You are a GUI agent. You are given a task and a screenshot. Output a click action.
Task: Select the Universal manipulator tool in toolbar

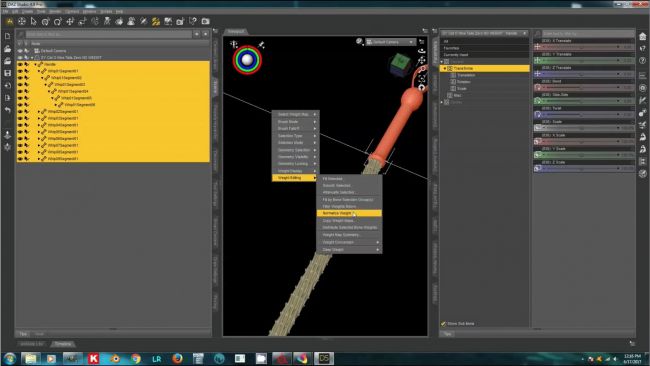click(22, 21)
